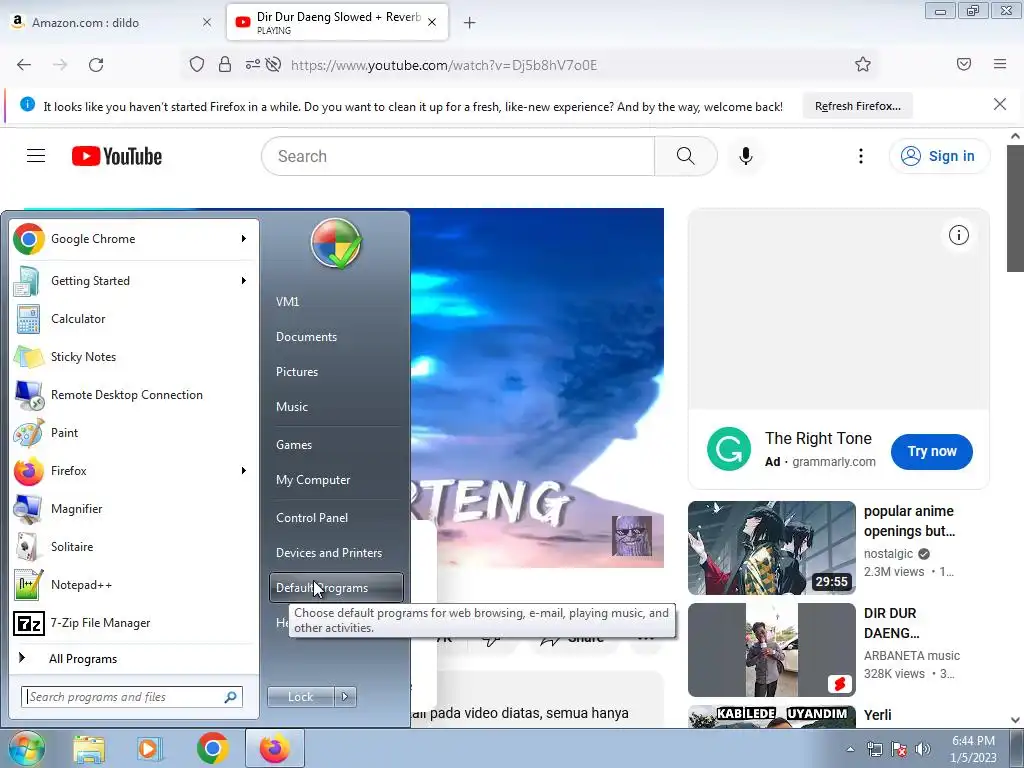
Task: Open Chrome from the taskbar
Action: (x=212, y=748)
